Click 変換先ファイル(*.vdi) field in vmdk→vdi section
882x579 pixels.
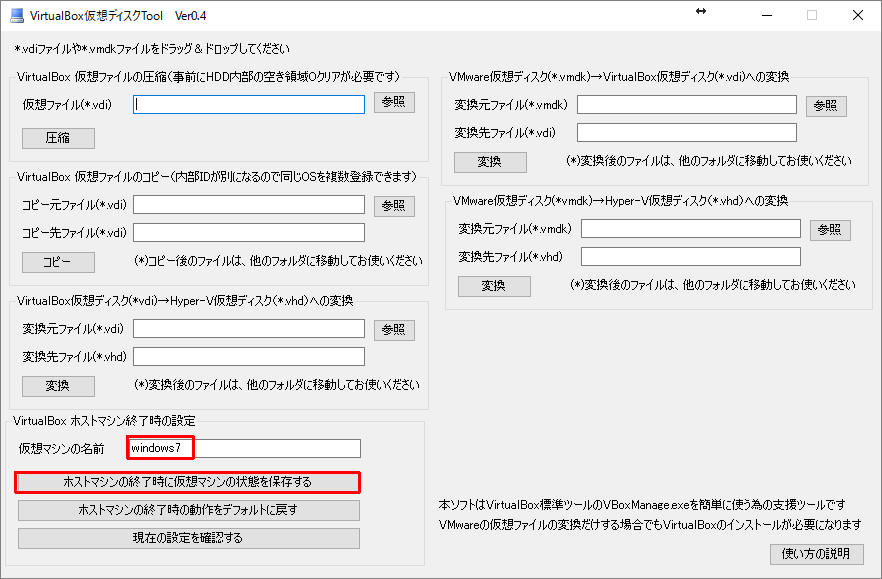coord(687,132)
